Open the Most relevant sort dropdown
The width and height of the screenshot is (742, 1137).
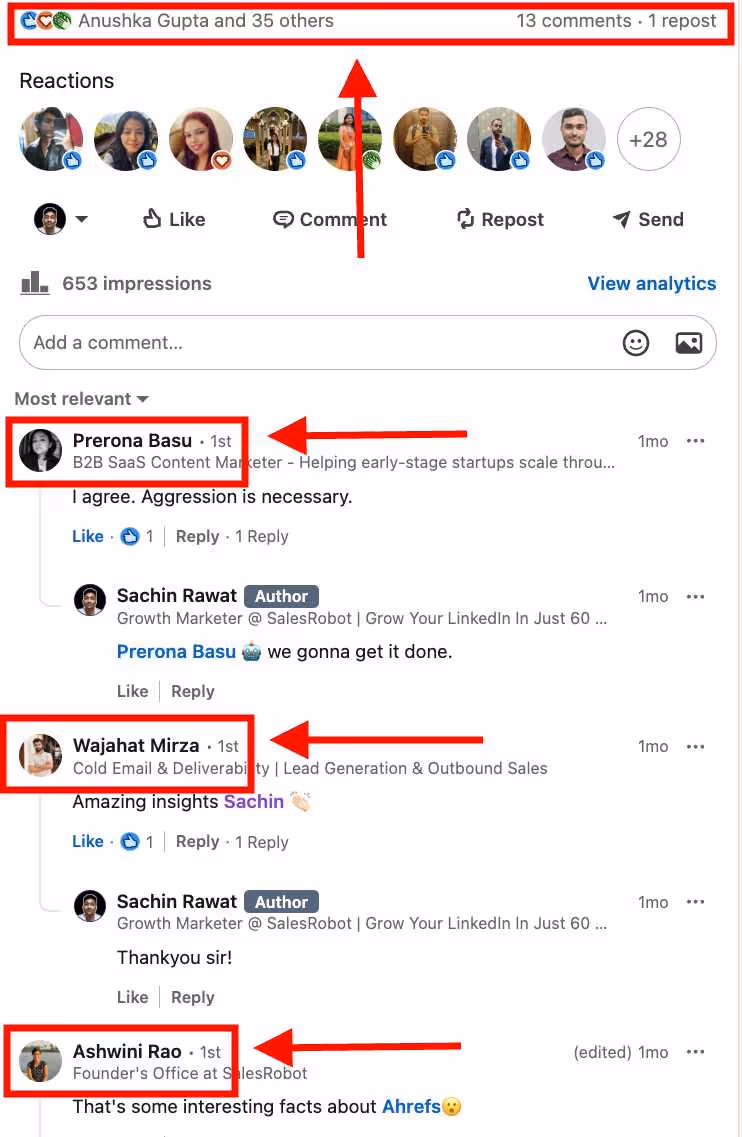pyautogui.click(x=80, y=398)
